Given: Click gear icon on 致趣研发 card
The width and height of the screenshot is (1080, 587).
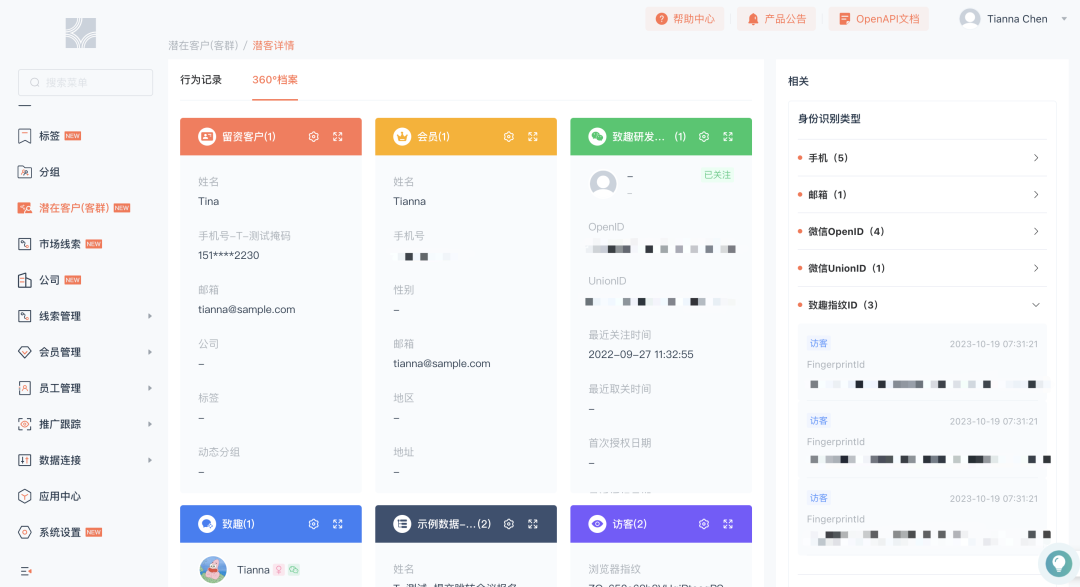Looking at the screenshot, I should (704, 136).
